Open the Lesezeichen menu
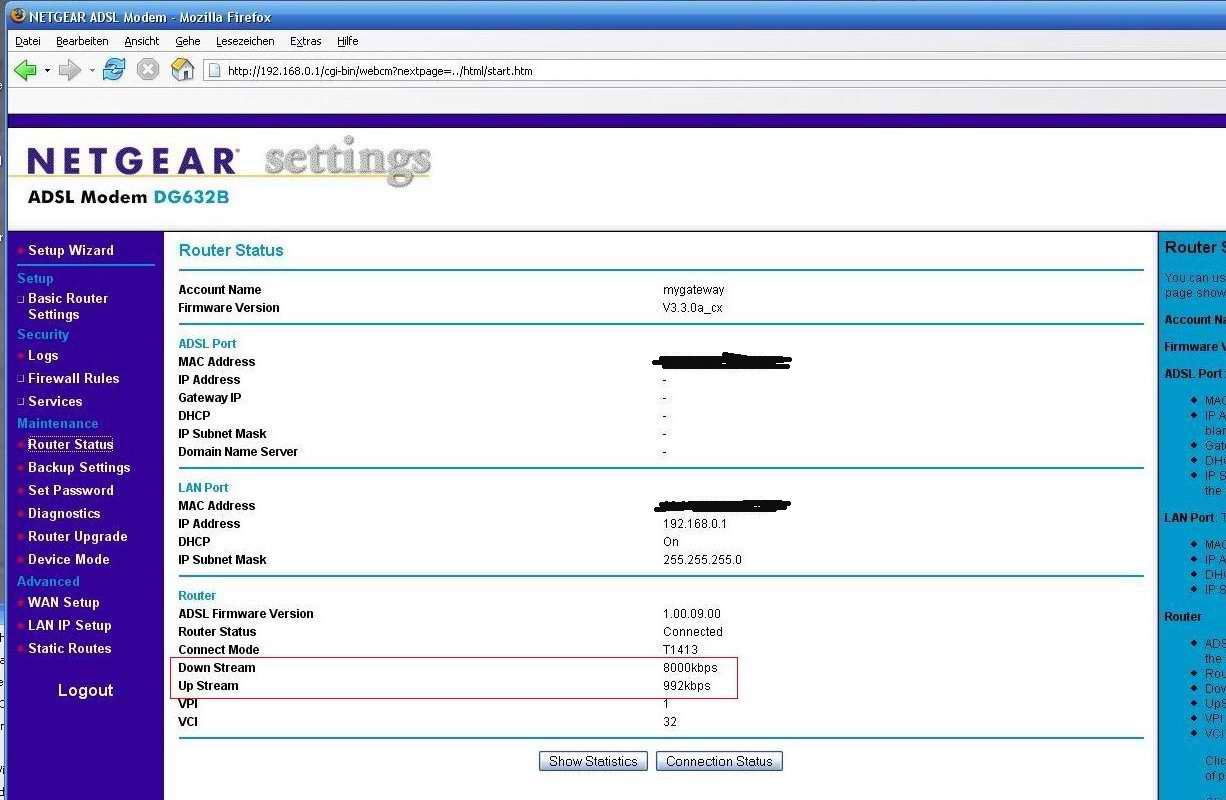The width and height of the screenshot is (1226, 800). point(245,41)
